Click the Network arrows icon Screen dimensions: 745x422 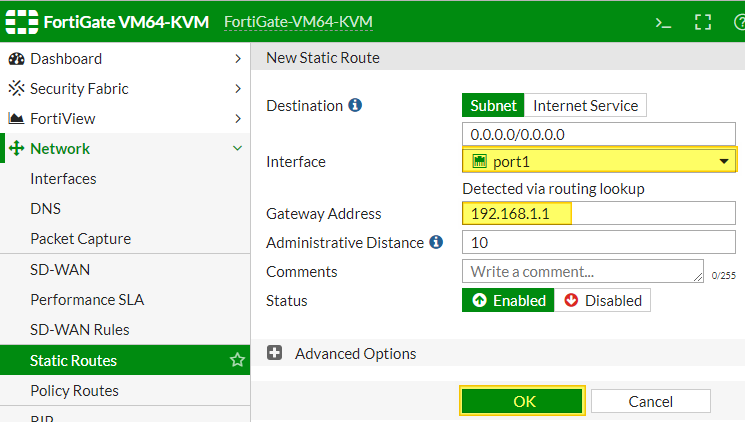pos(16,148)
